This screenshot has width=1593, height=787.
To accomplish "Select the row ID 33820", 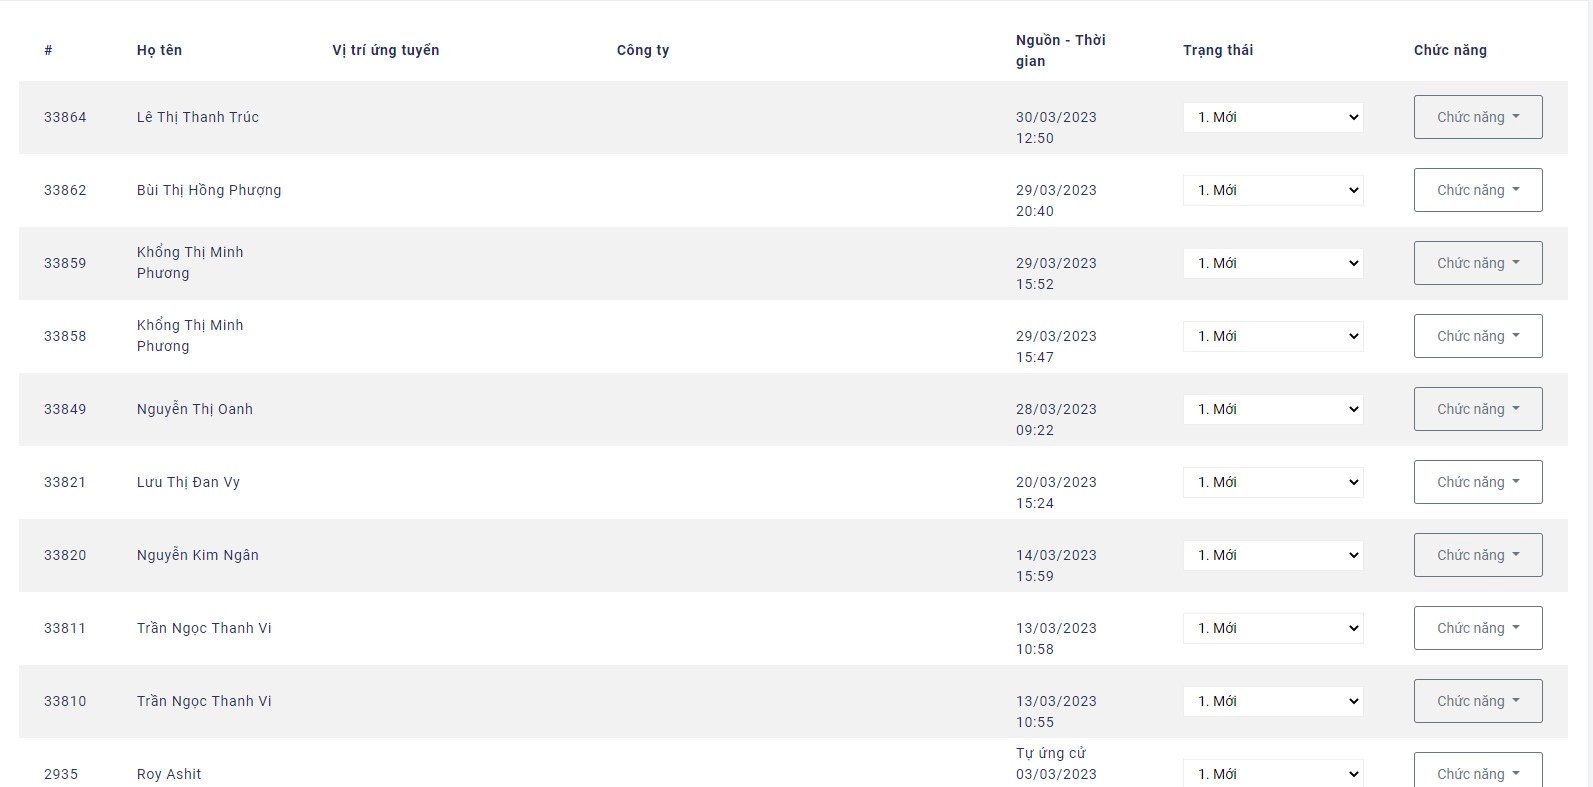I will coord(65,555).
